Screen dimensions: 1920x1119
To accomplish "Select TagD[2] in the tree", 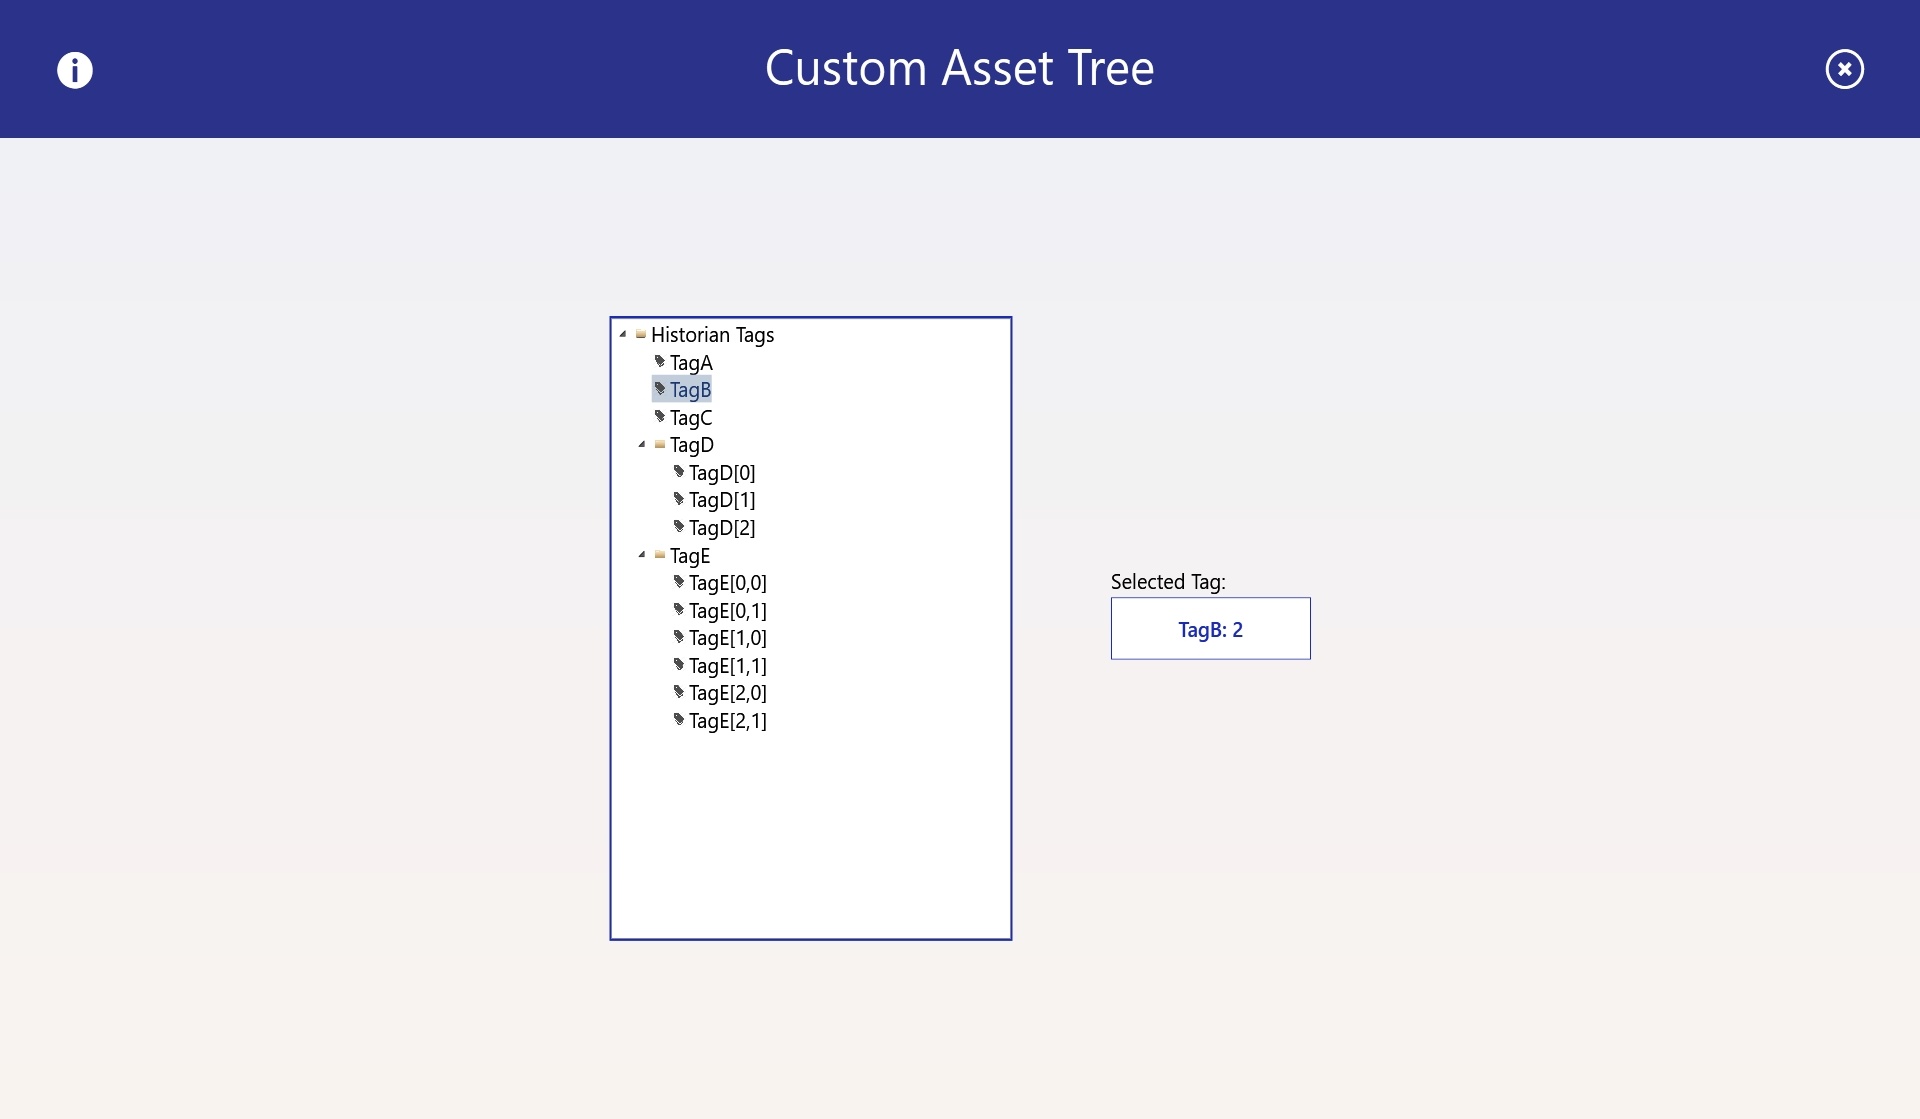I will [x=721, y=528].
